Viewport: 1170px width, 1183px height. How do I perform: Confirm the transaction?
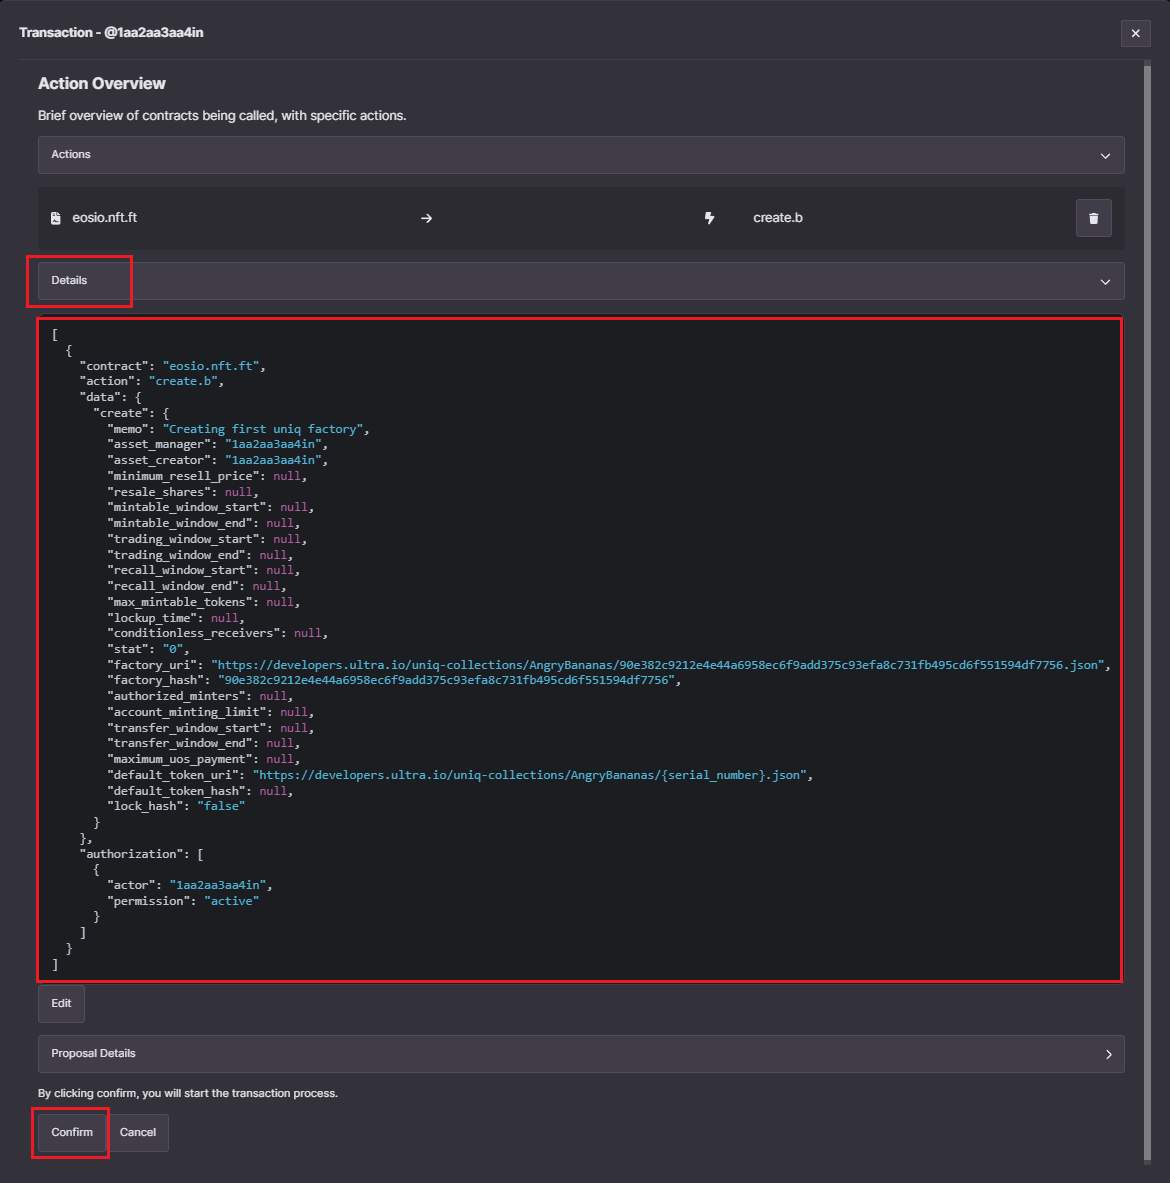(x=70, y=1132)
